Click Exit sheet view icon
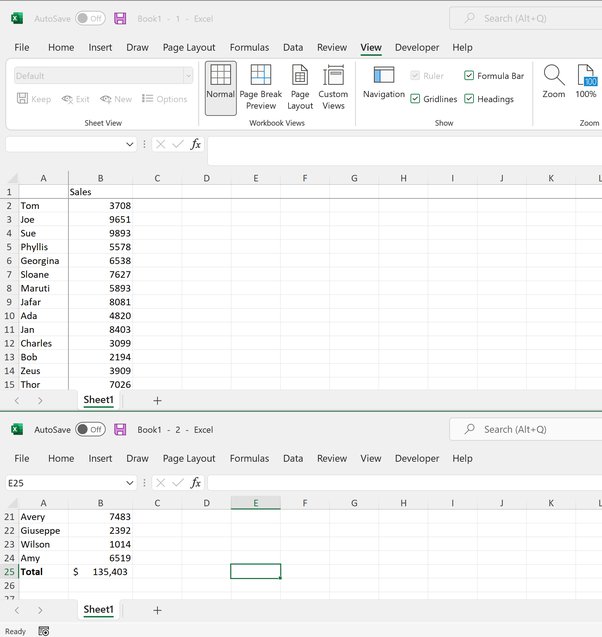602x637 pixels. tap(75, 99)
